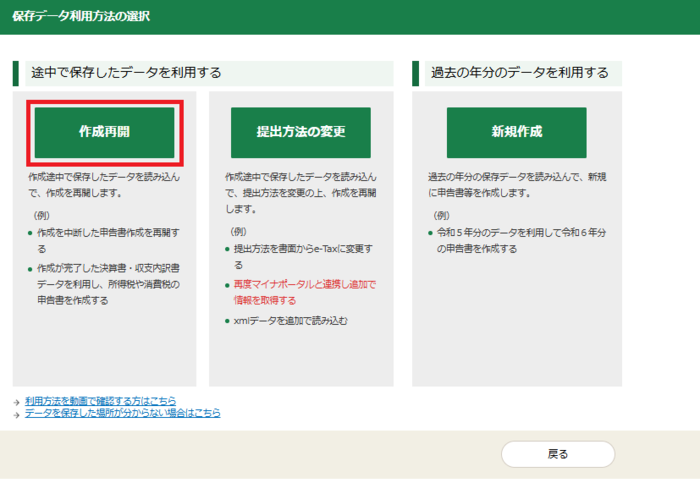Click description 過去の年分の保存データを読み込んで

[x=517, y=185]
